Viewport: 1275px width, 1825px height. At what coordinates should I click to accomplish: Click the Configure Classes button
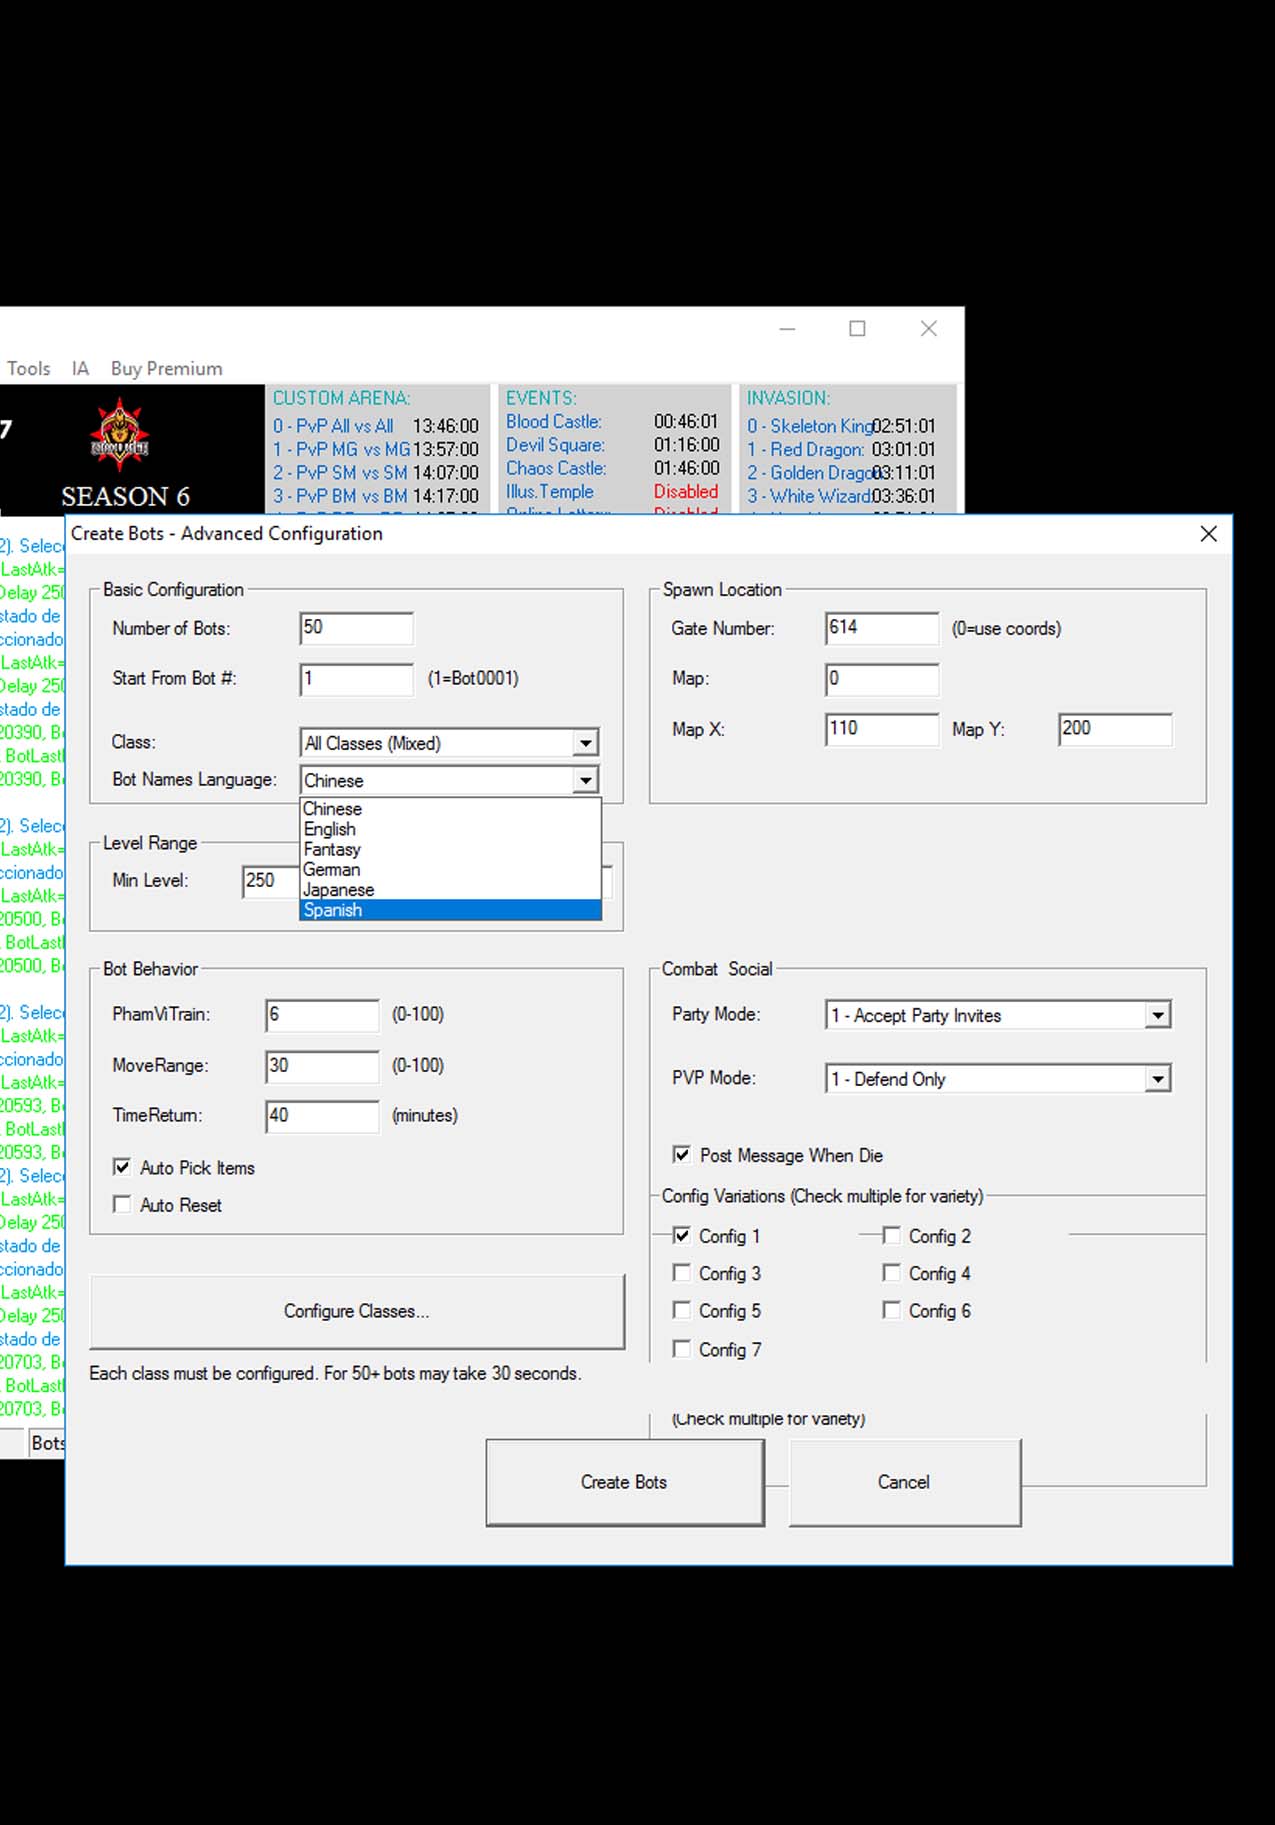[x=356, y=1311]
